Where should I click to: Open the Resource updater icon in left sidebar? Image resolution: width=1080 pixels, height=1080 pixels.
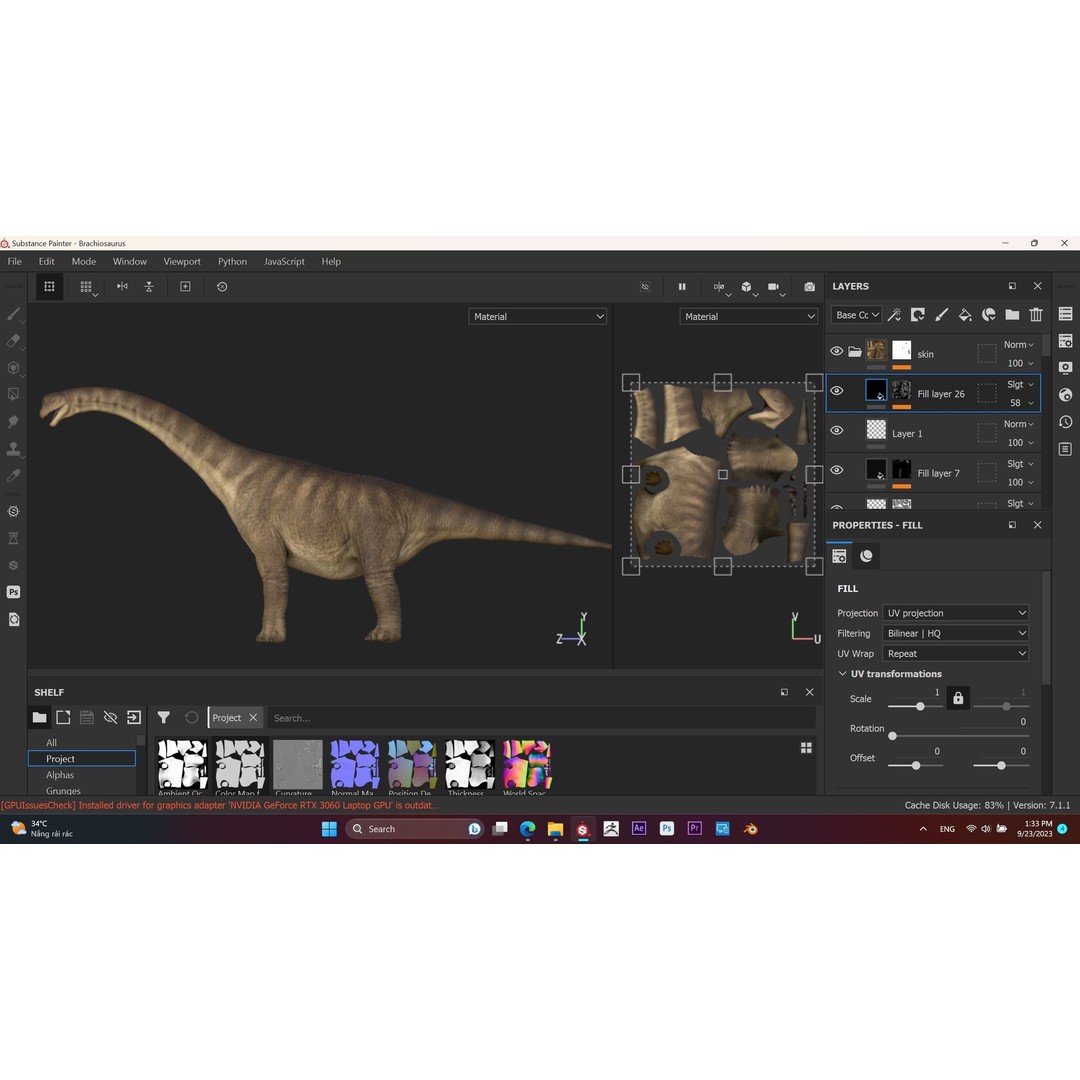13,620
